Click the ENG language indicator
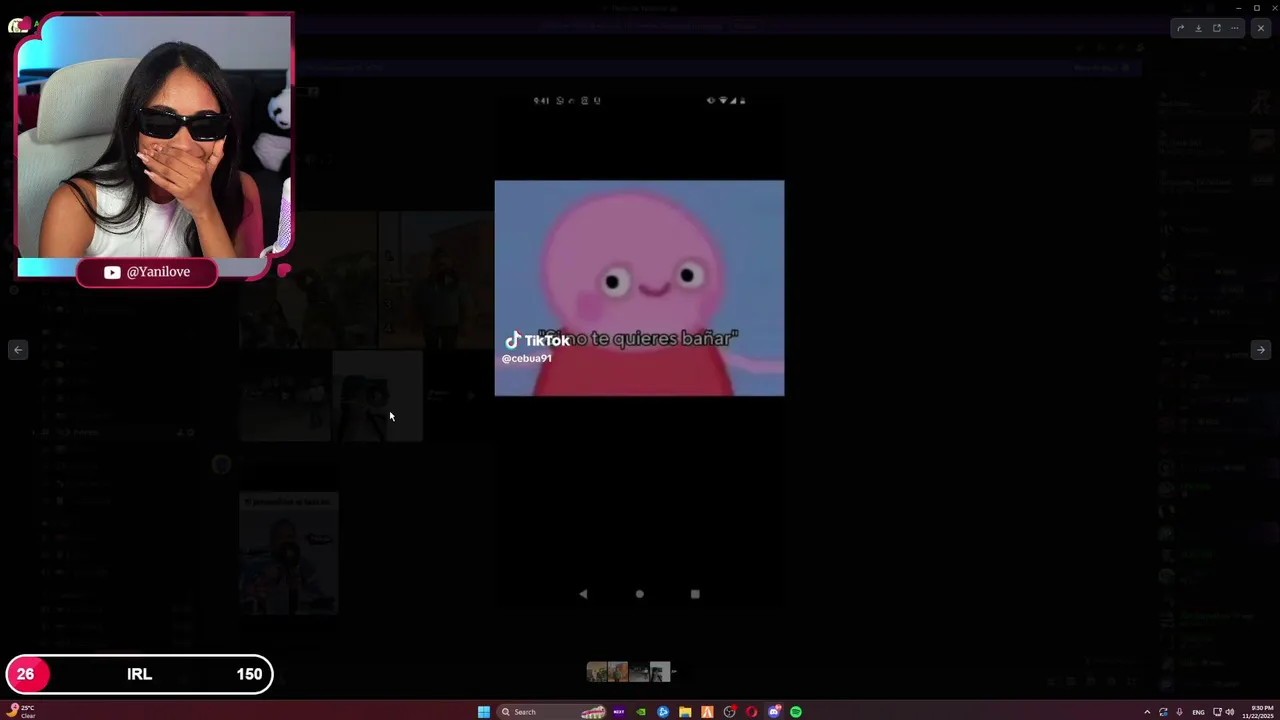The width and height of the screenshot is (1280, 720). point(1198,712)
